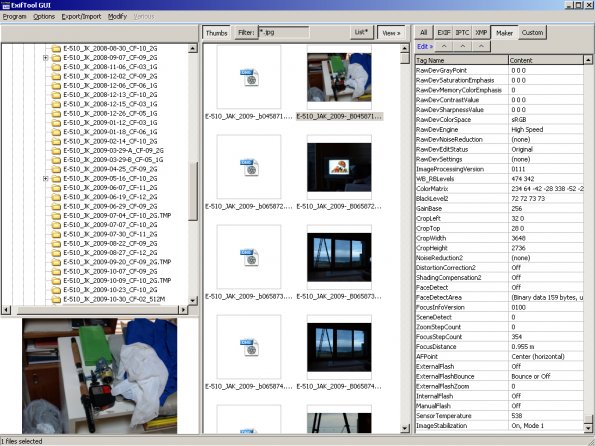The image size is (595, 446).
Task: Select the FocusDistance row
Action: (x=499, y=347)
